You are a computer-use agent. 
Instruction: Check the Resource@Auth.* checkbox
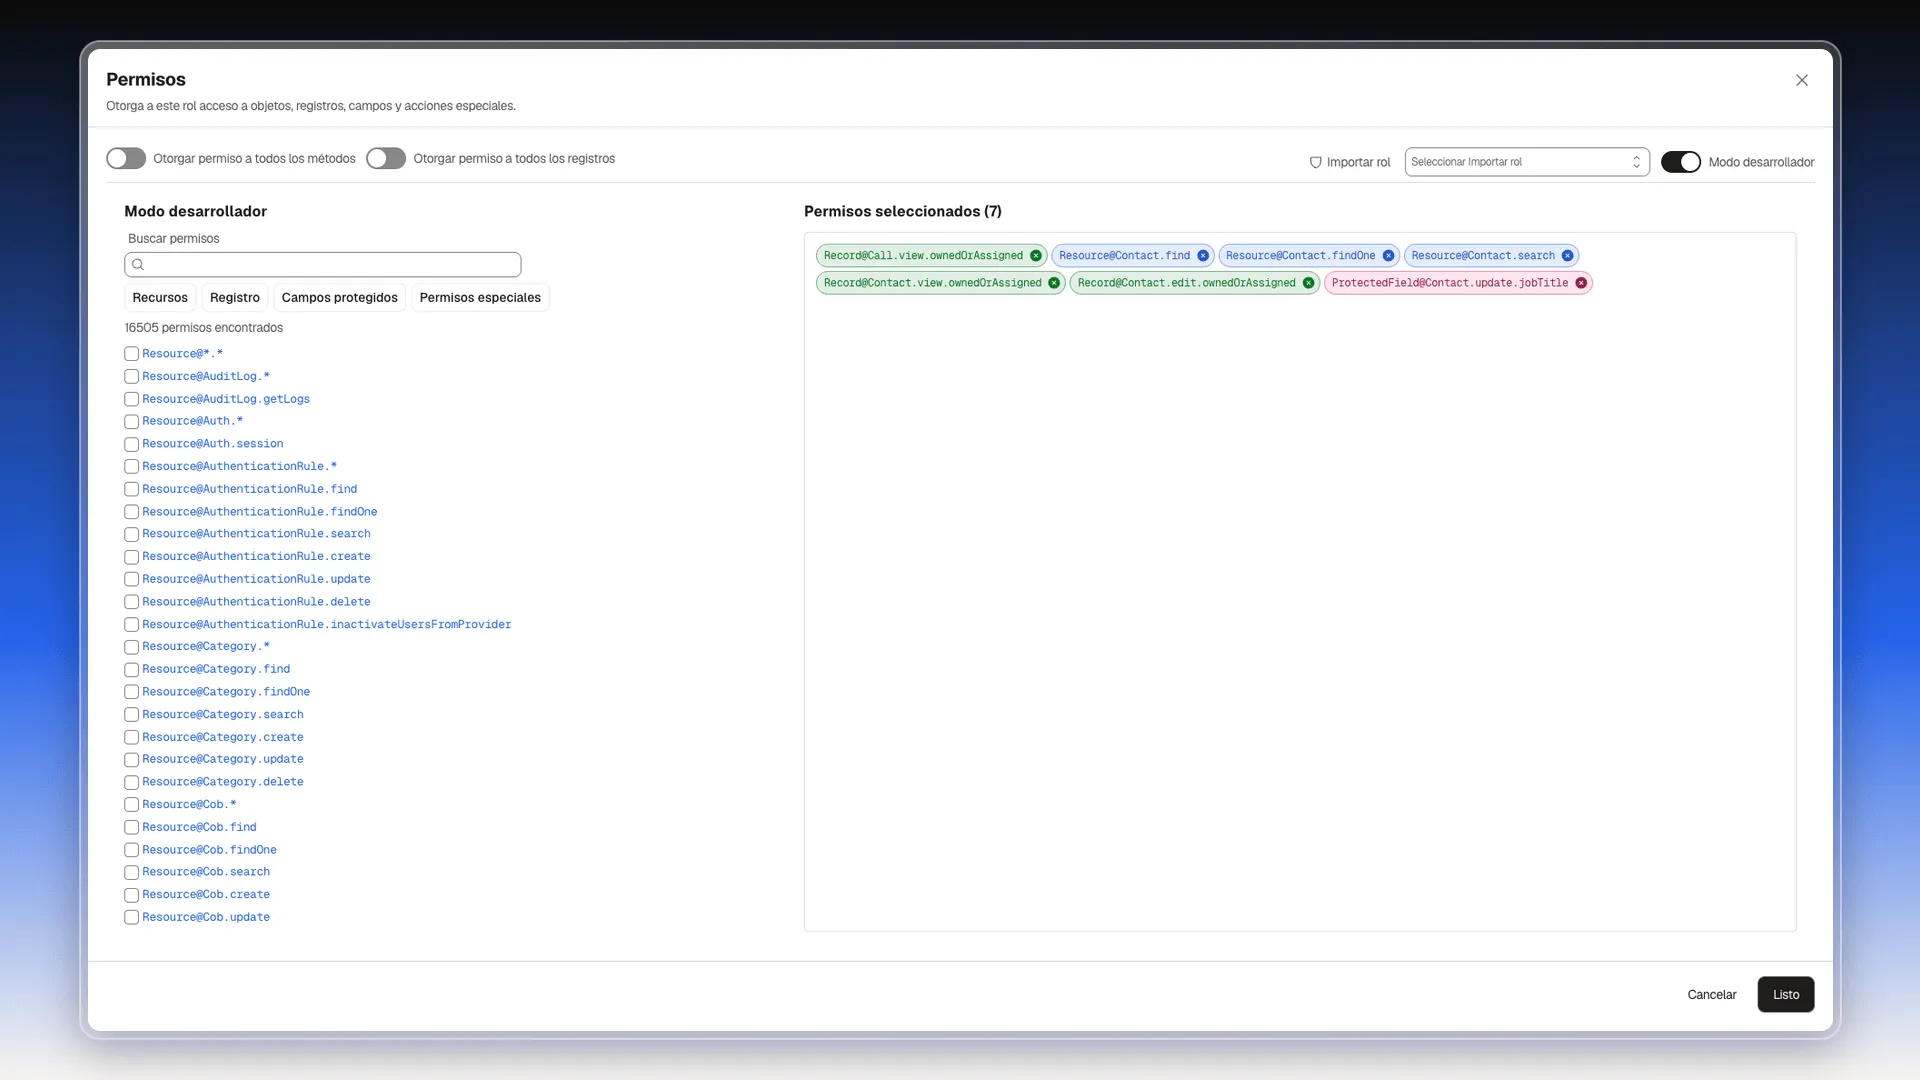(x=131, y=422)
